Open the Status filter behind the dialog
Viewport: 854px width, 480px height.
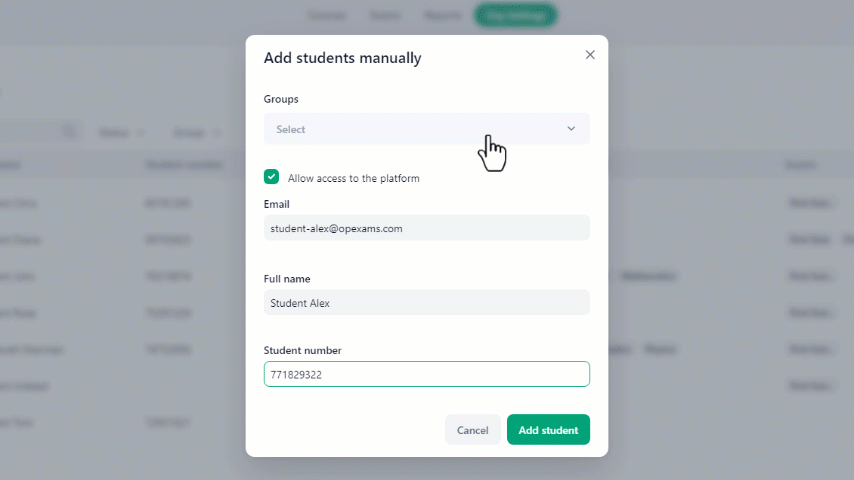point(121,133)
